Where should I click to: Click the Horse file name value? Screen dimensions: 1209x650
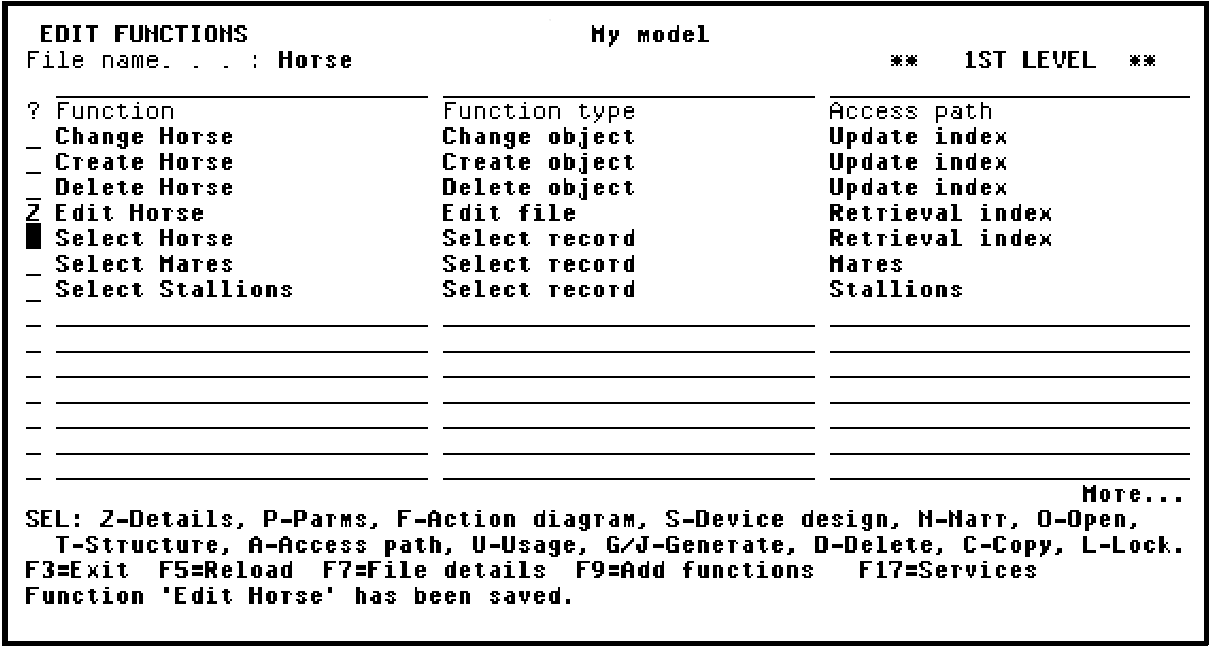click(315, 61)
